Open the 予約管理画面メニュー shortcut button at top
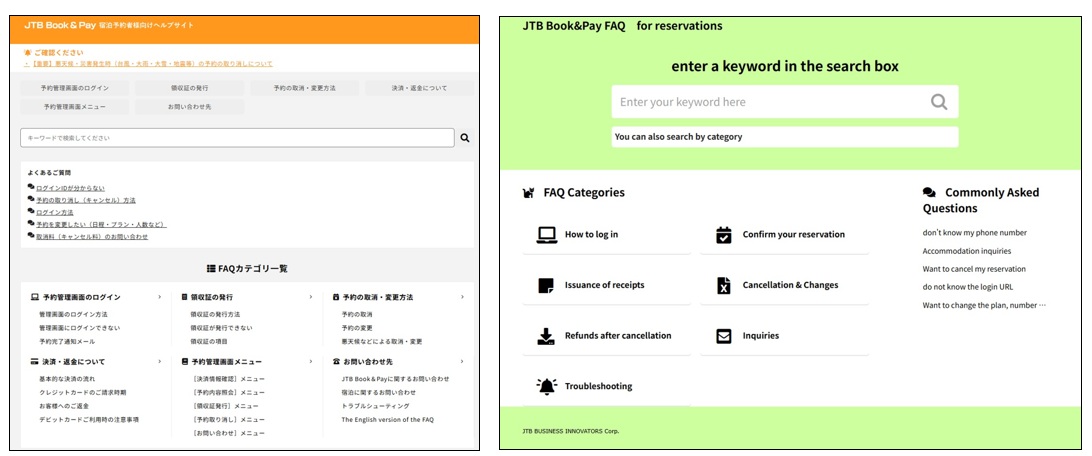Viewport: 1092px width, 456px height. pos(75,107)
